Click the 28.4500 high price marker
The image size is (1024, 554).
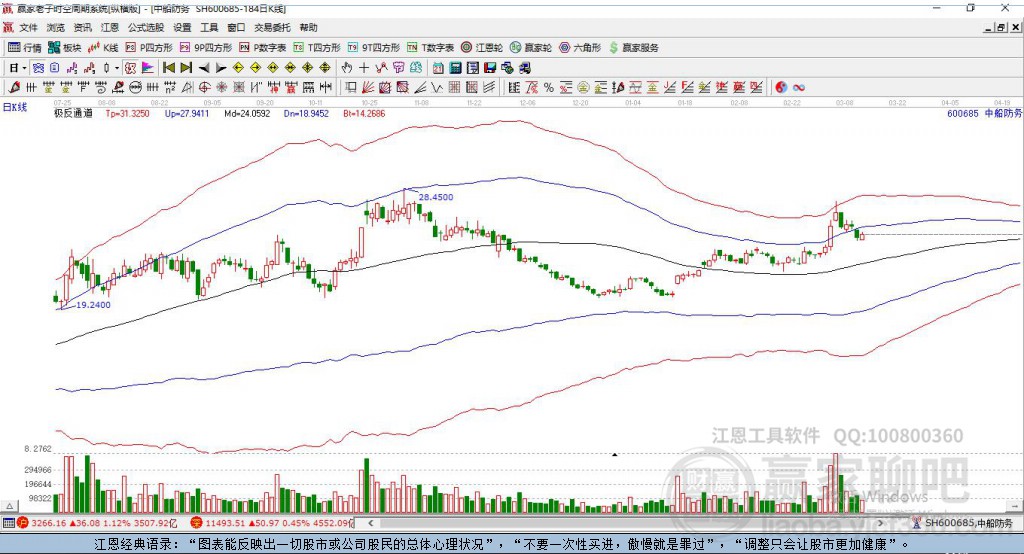[436, 197]
